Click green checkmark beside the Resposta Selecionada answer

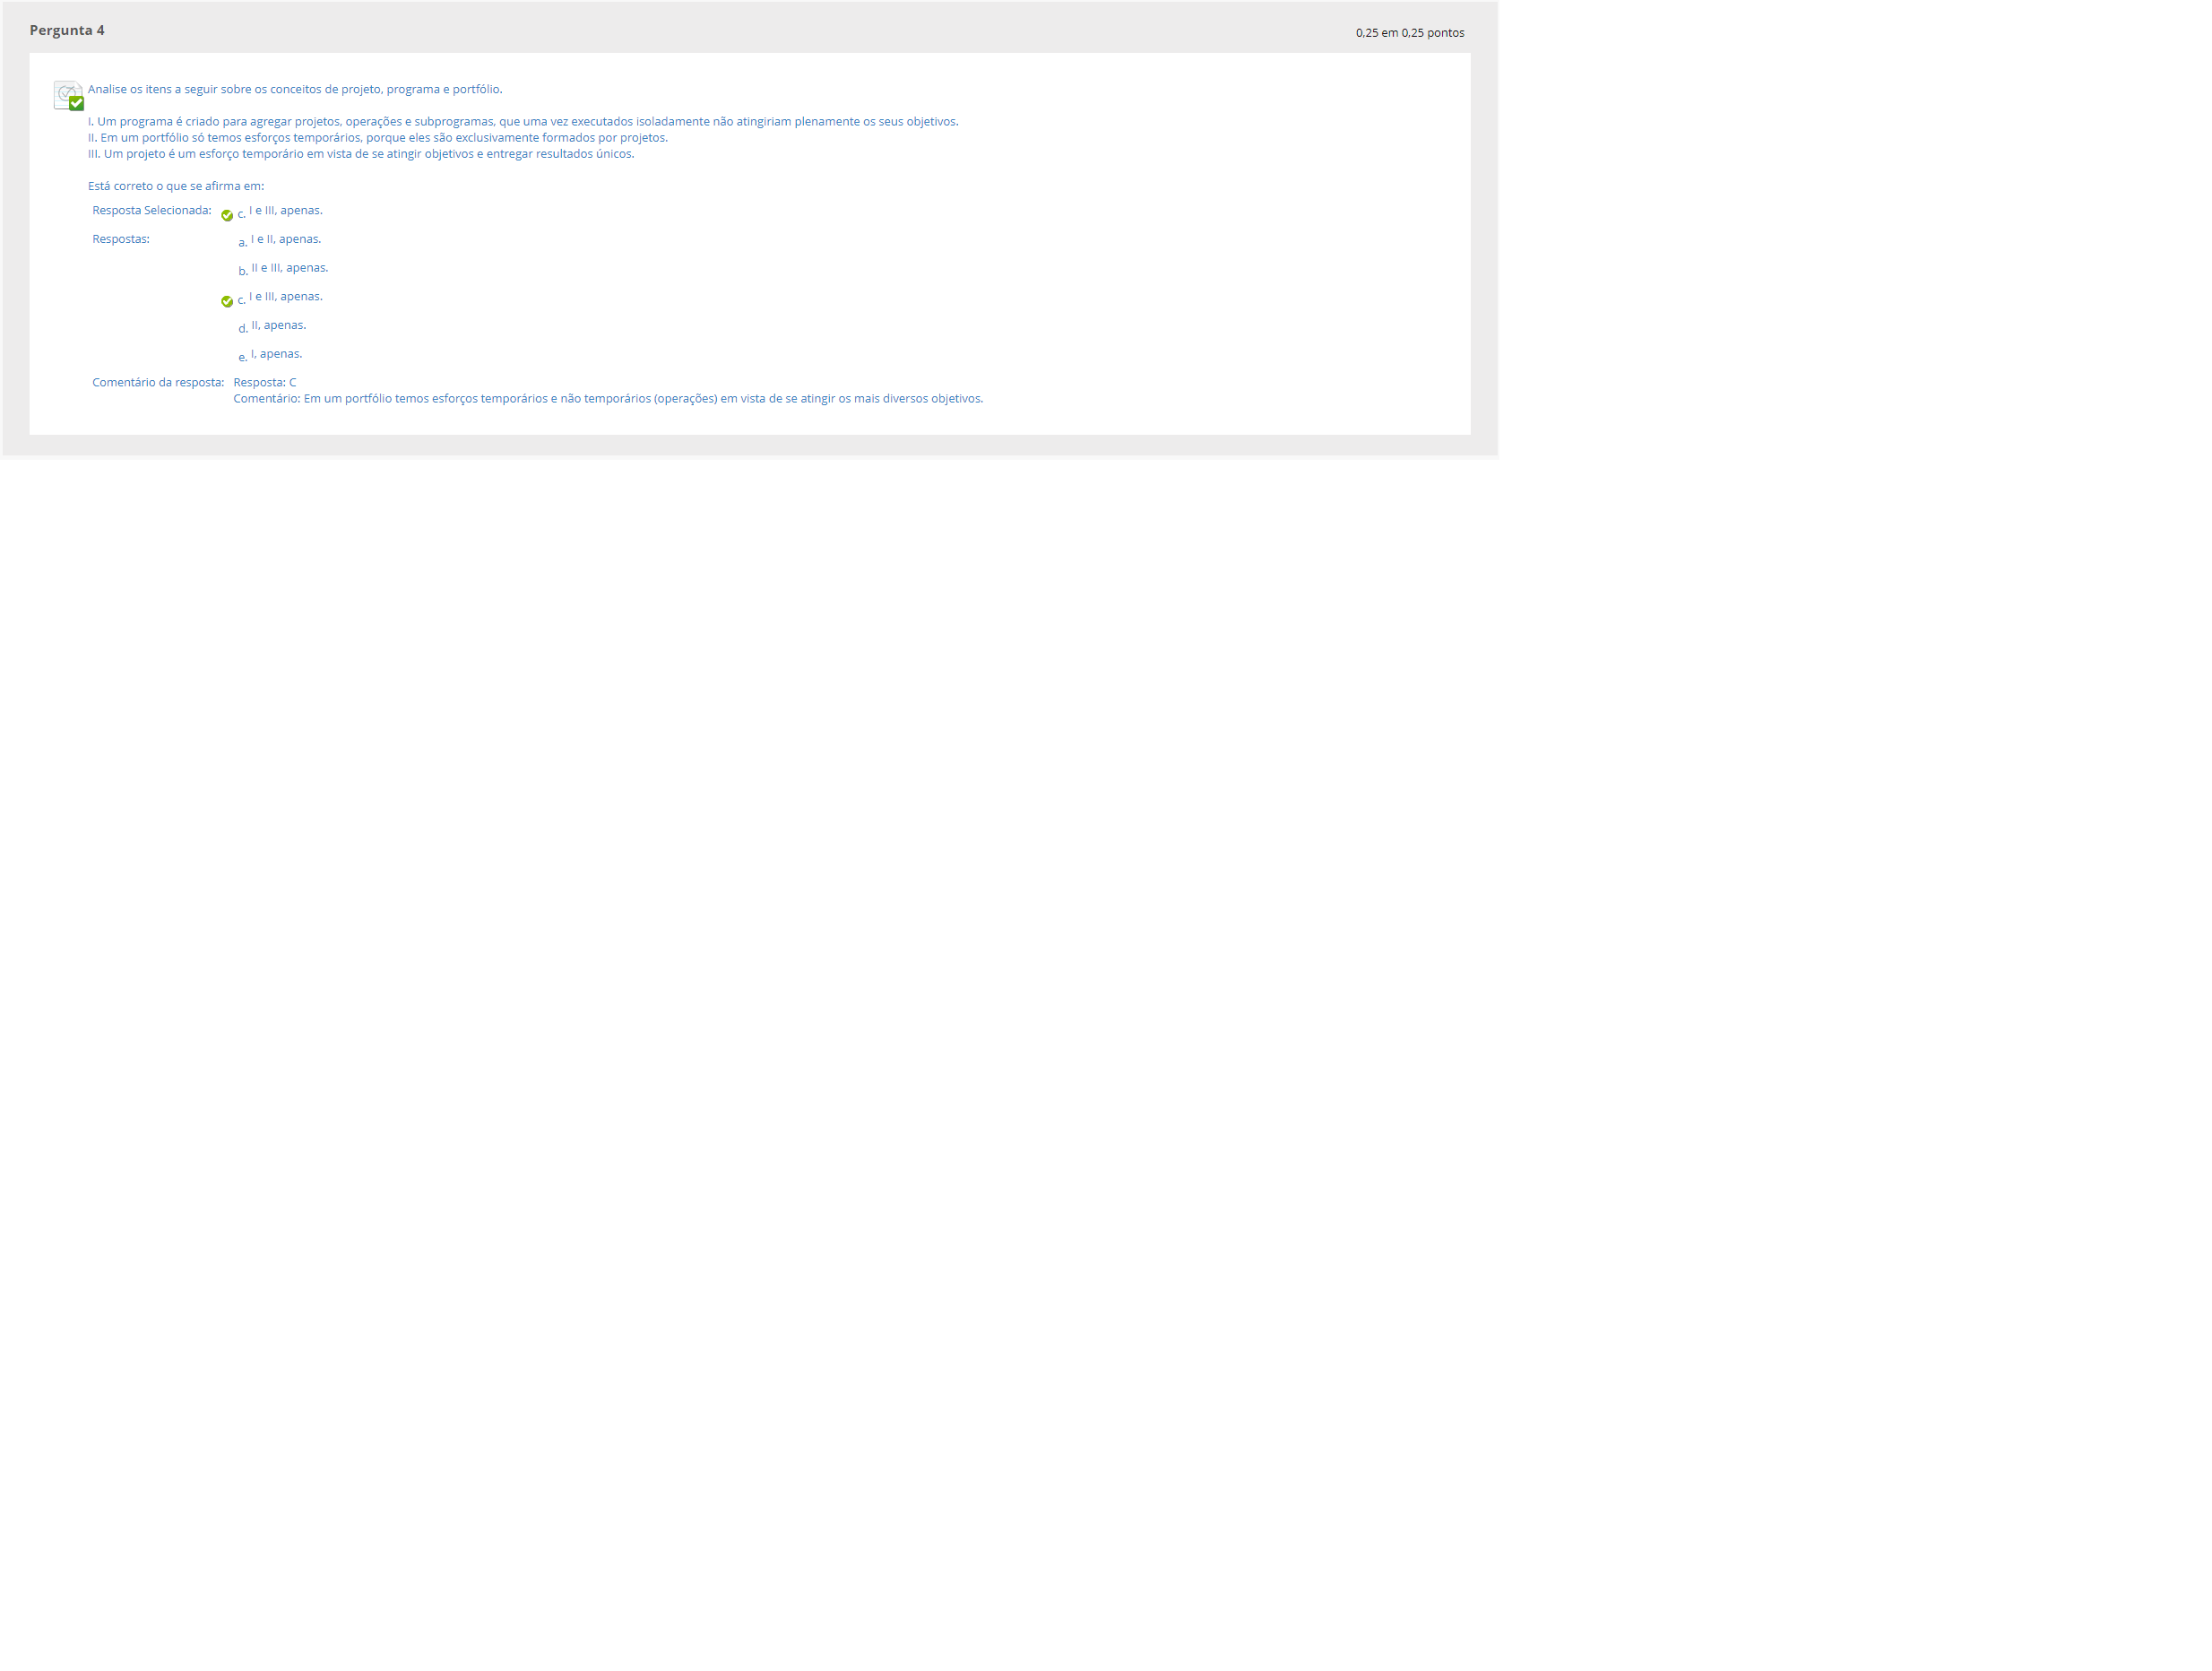(x=227, y=215)
